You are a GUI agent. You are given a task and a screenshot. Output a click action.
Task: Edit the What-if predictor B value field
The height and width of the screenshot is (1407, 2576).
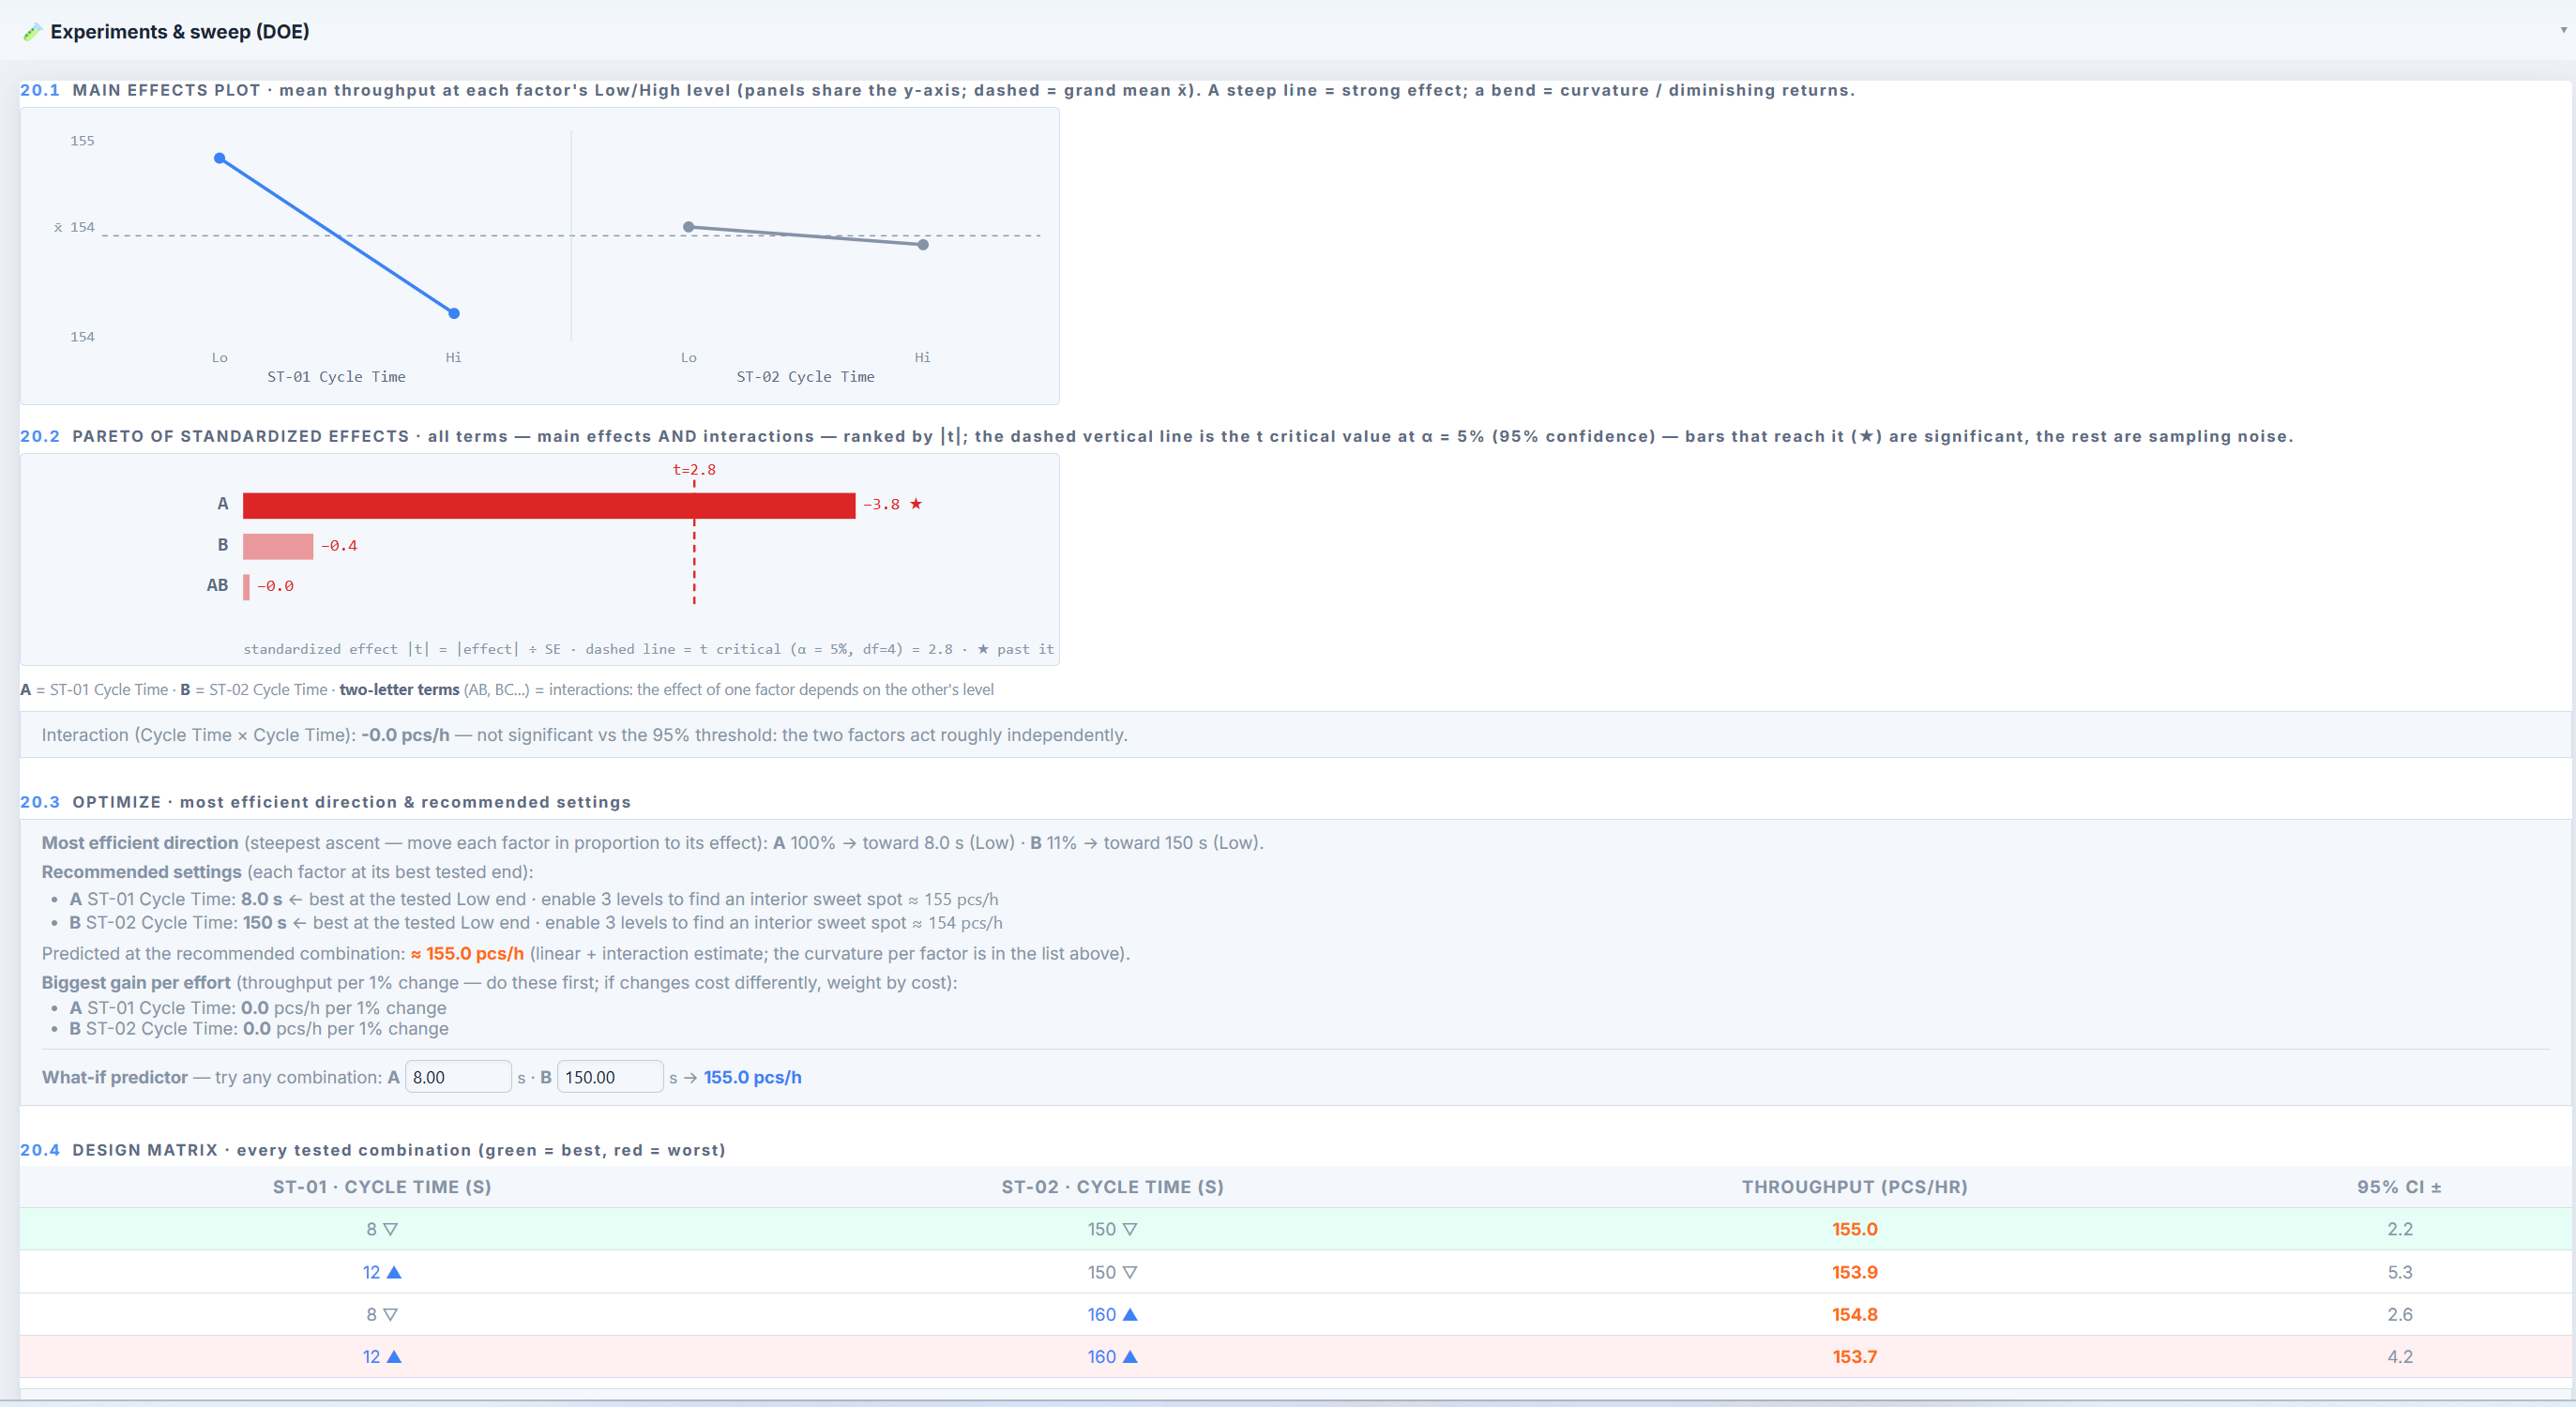click(x=610, y=1077)
